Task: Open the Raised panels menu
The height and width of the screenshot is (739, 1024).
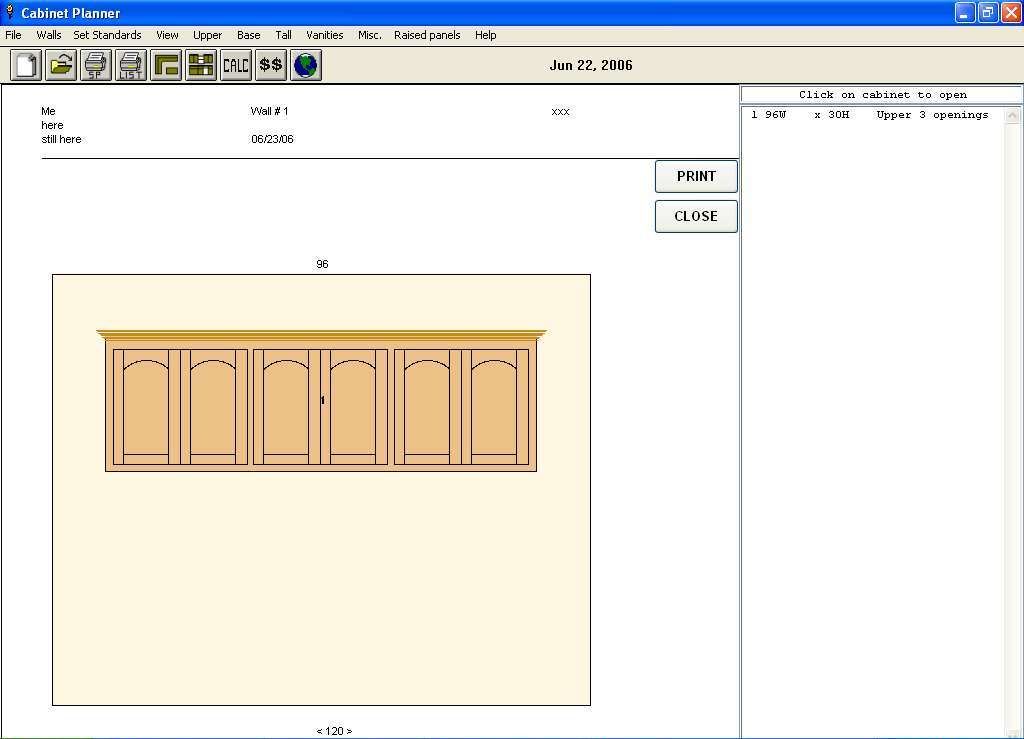Action: coord(427,35)
